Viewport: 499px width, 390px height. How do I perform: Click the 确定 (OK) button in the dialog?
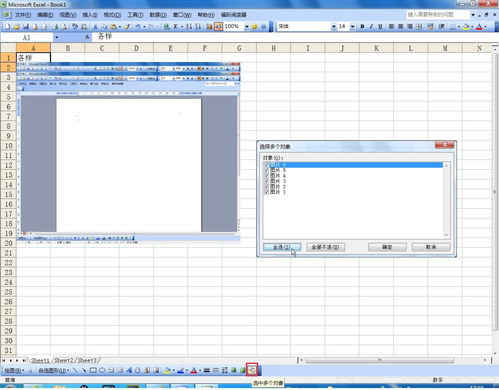coord(387,247)
